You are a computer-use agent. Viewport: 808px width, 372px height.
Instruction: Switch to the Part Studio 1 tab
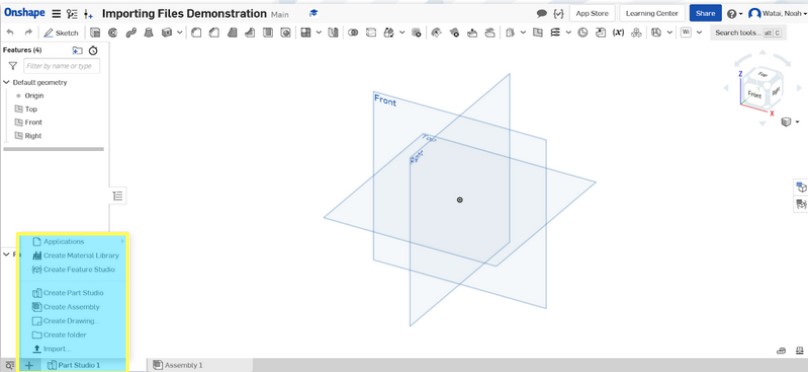pyautogui.click(x=74, y=365)
